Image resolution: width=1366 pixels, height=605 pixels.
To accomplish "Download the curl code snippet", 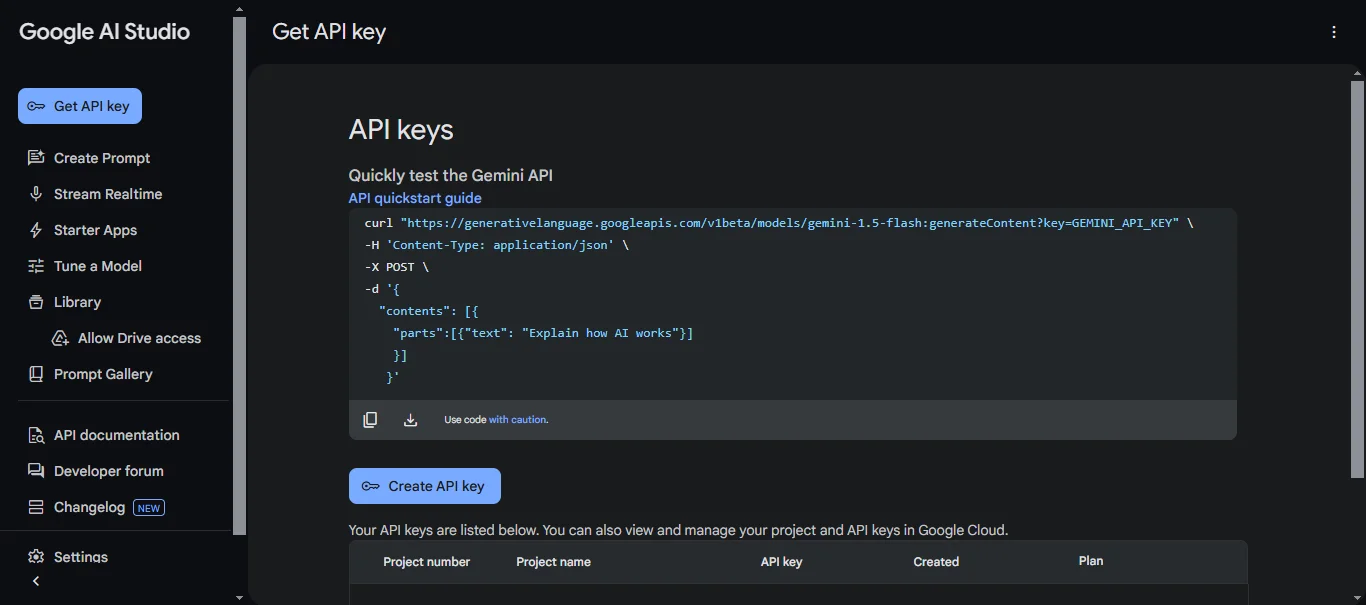I will click(x=410, y=420).
